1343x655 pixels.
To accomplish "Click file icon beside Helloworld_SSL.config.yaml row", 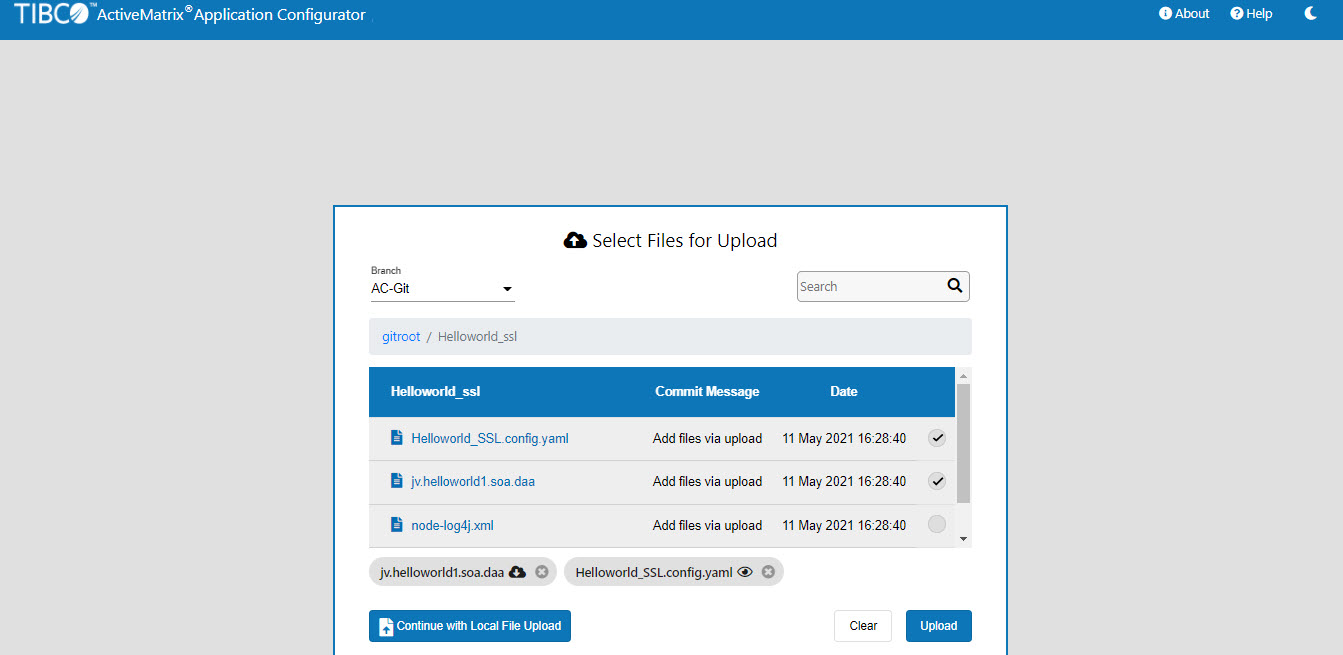I will point(397,438).
